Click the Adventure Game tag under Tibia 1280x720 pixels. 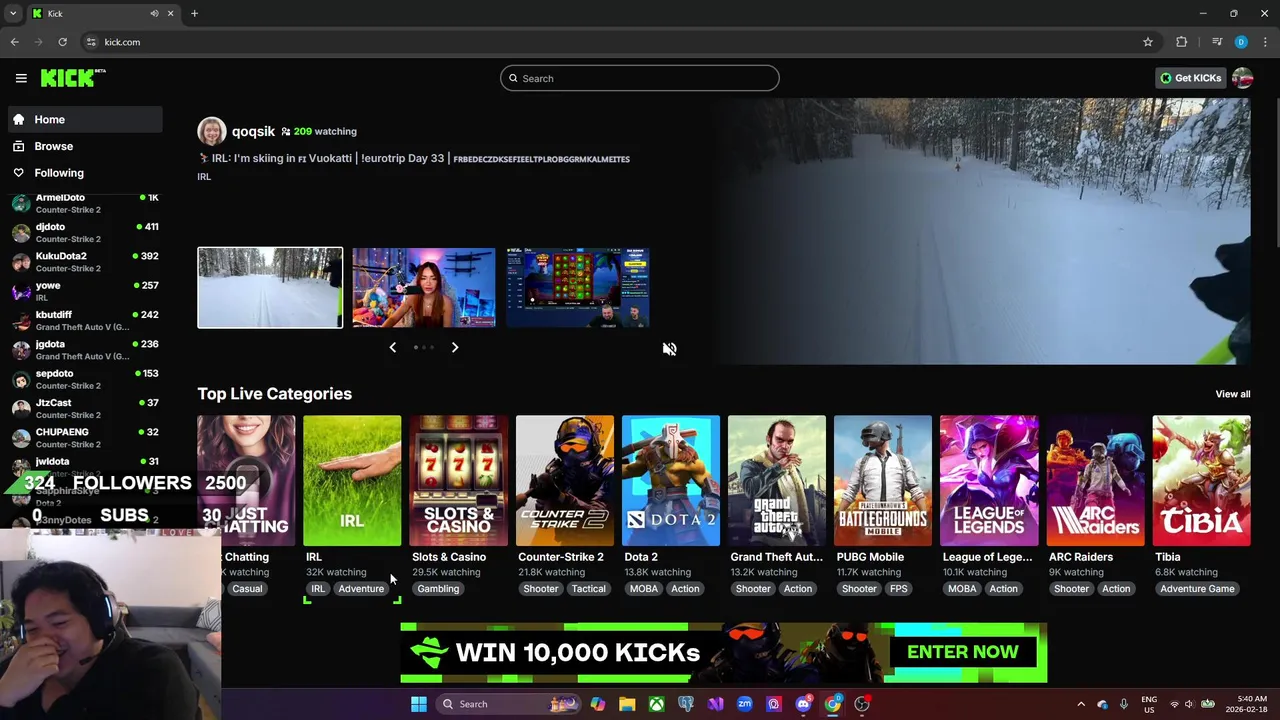click(x=1197, y=589)
